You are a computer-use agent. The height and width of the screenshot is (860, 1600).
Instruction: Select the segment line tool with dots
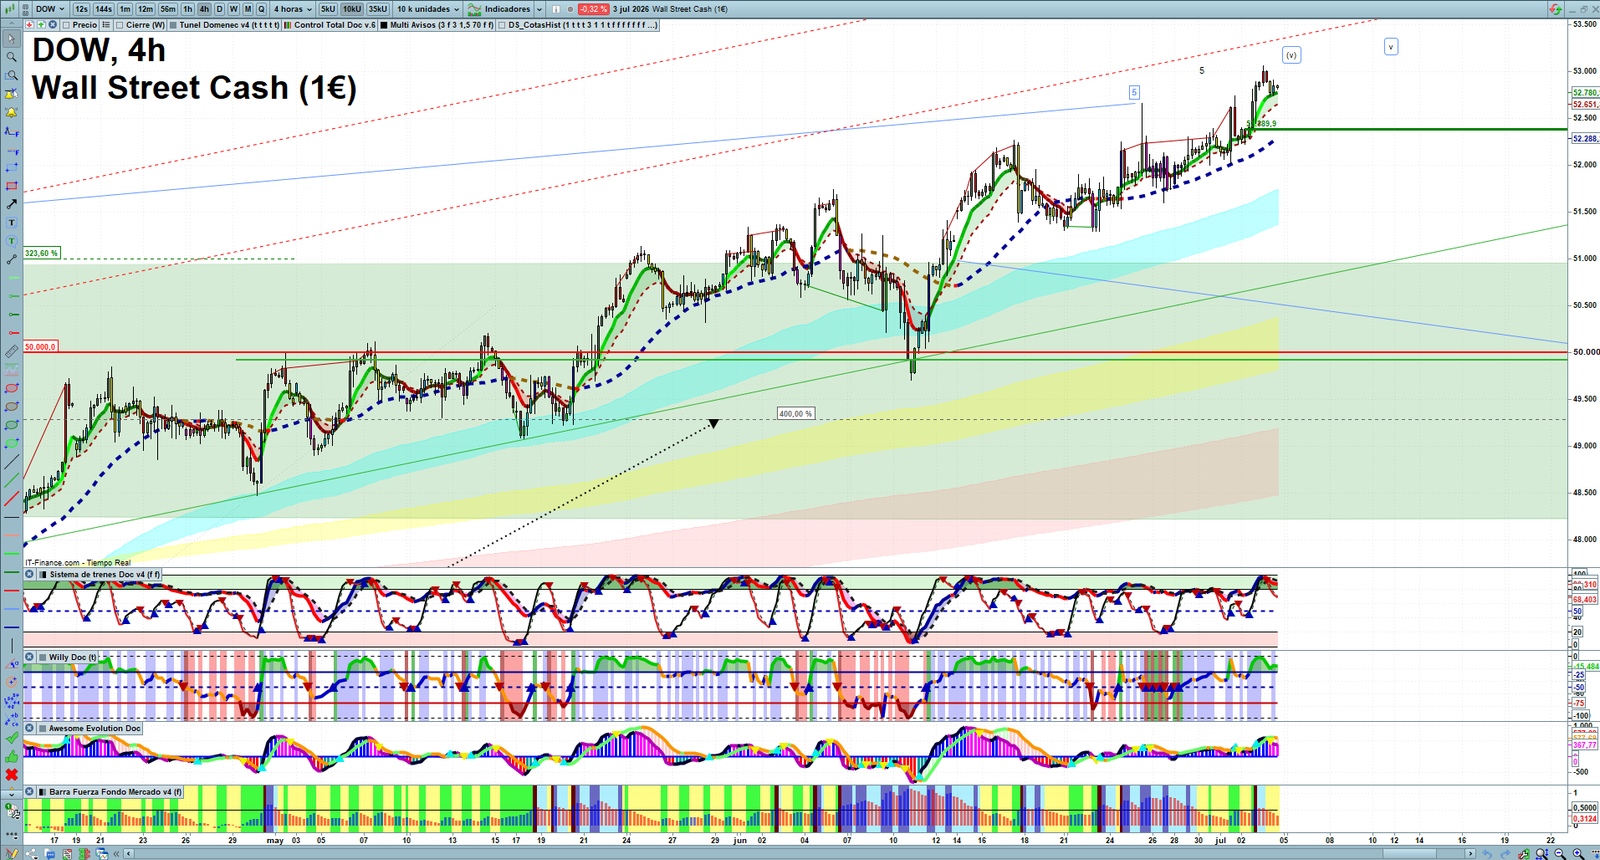(x=12, y=259)
